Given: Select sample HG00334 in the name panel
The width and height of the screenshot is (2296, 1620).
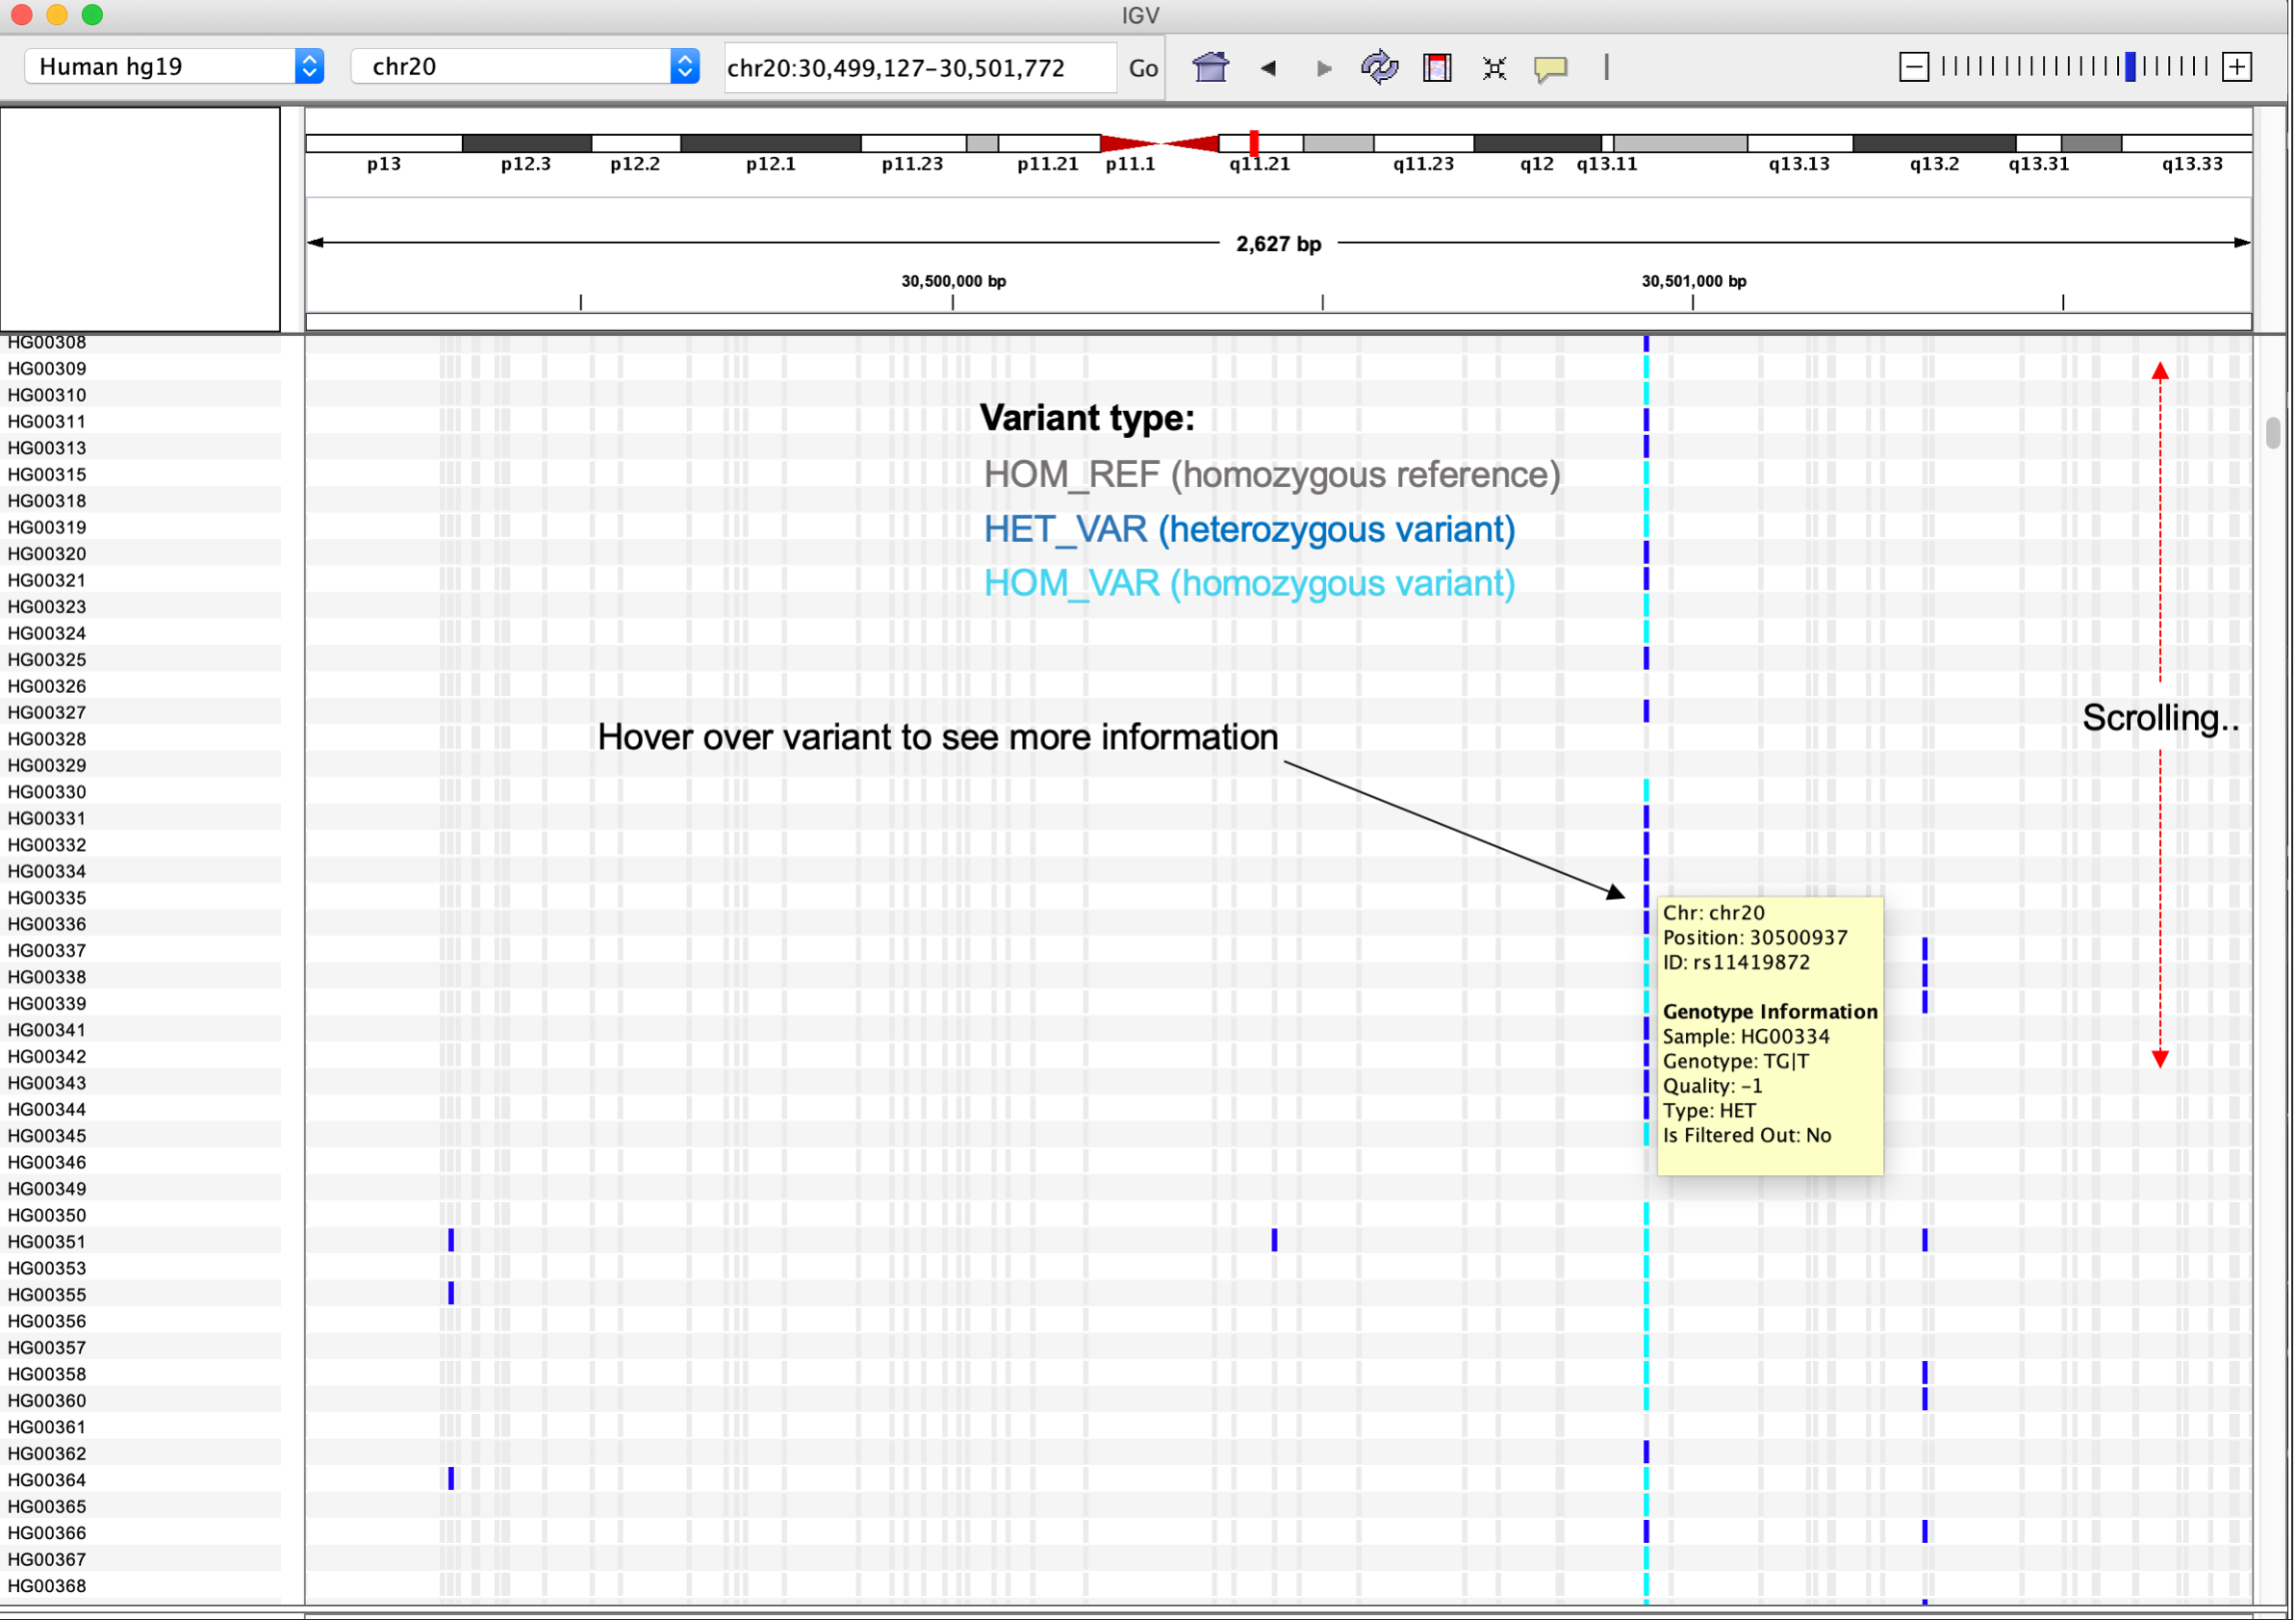Looking at the screenshot, I should pos(47,871).
